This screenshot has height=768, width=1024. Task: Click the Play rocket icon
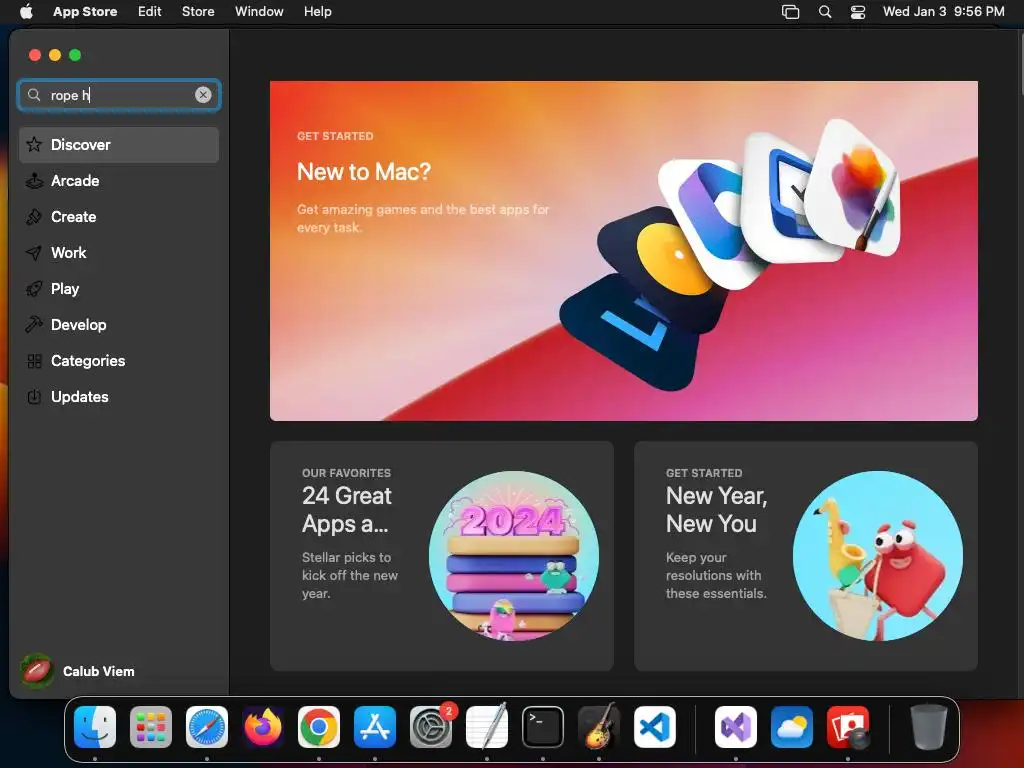(34, 289)
